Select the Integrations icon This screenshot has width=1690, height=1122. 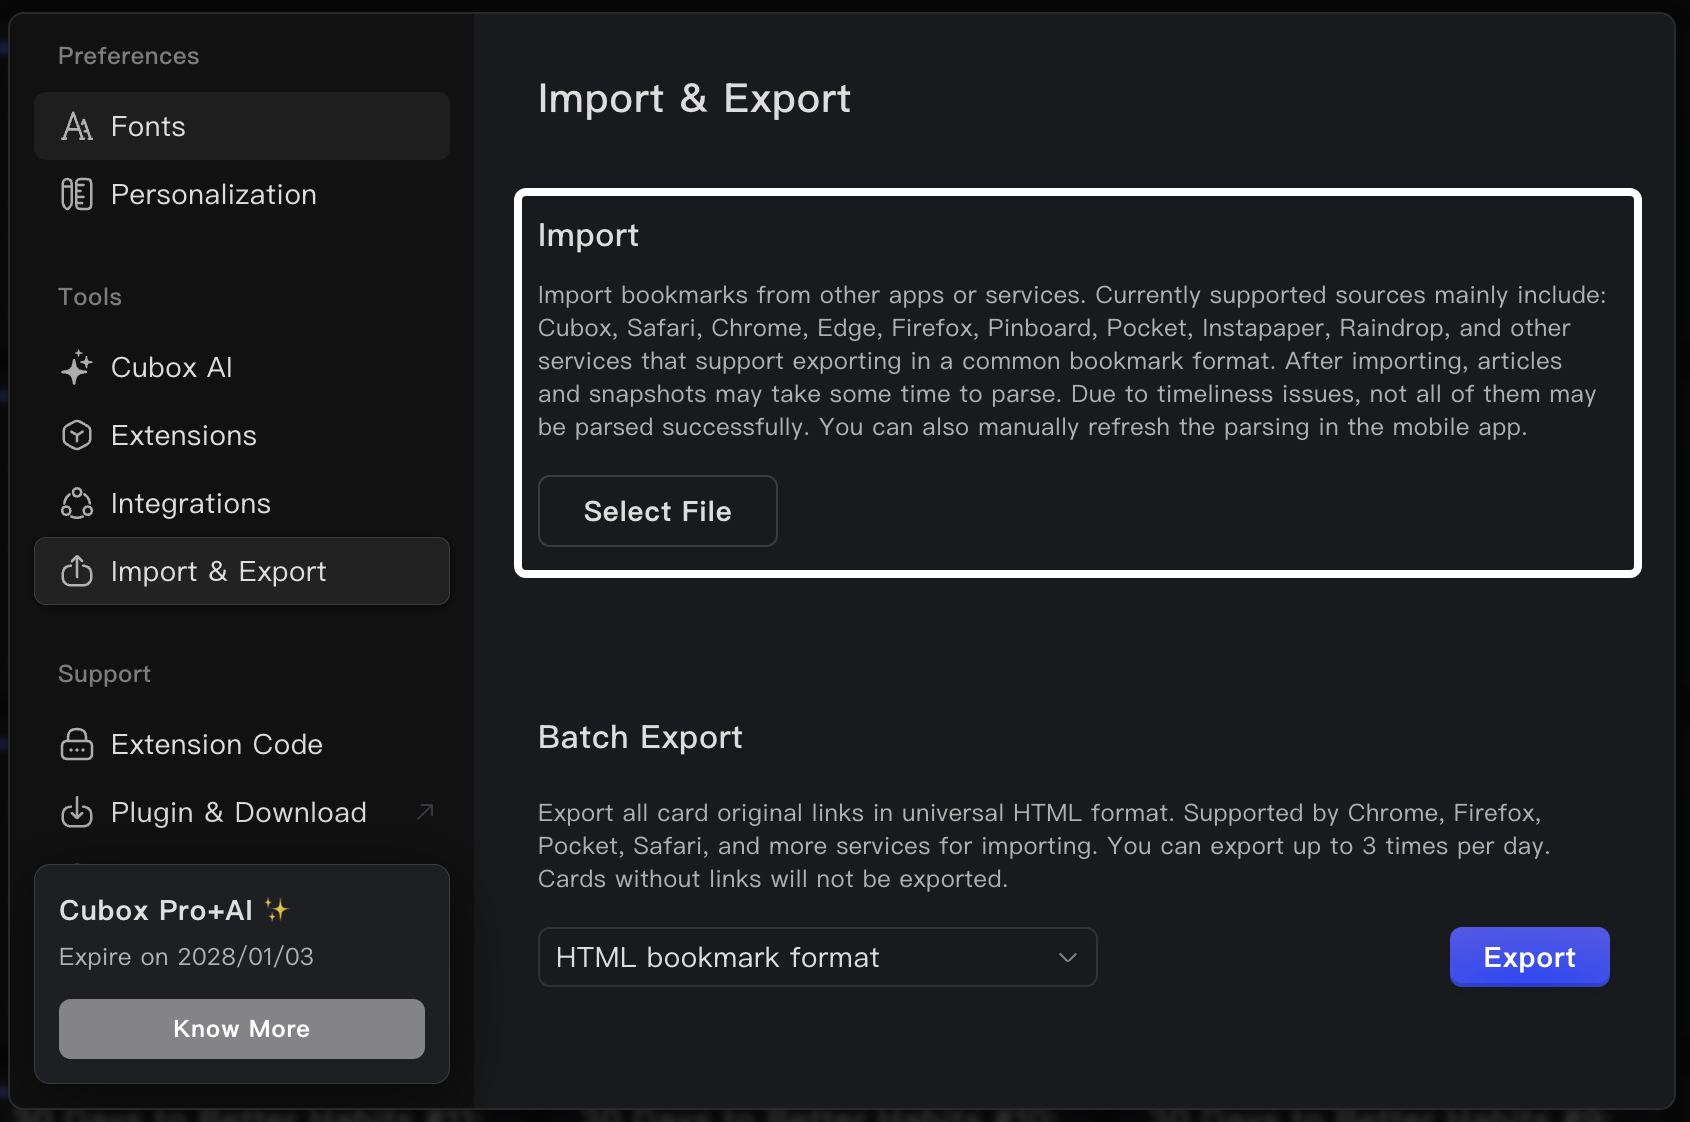(x=76, y=503)
